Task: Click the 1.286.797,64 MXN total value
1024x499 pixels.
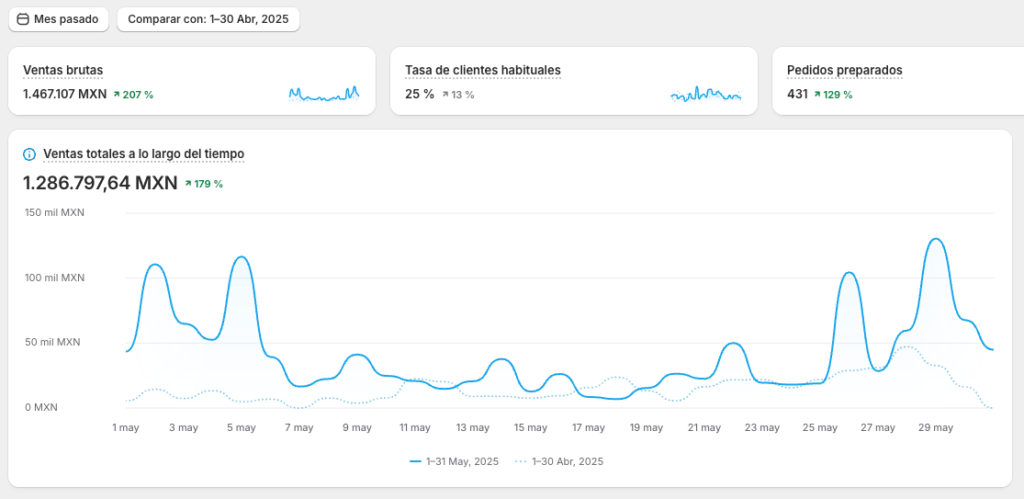Action: click(99, 183)
